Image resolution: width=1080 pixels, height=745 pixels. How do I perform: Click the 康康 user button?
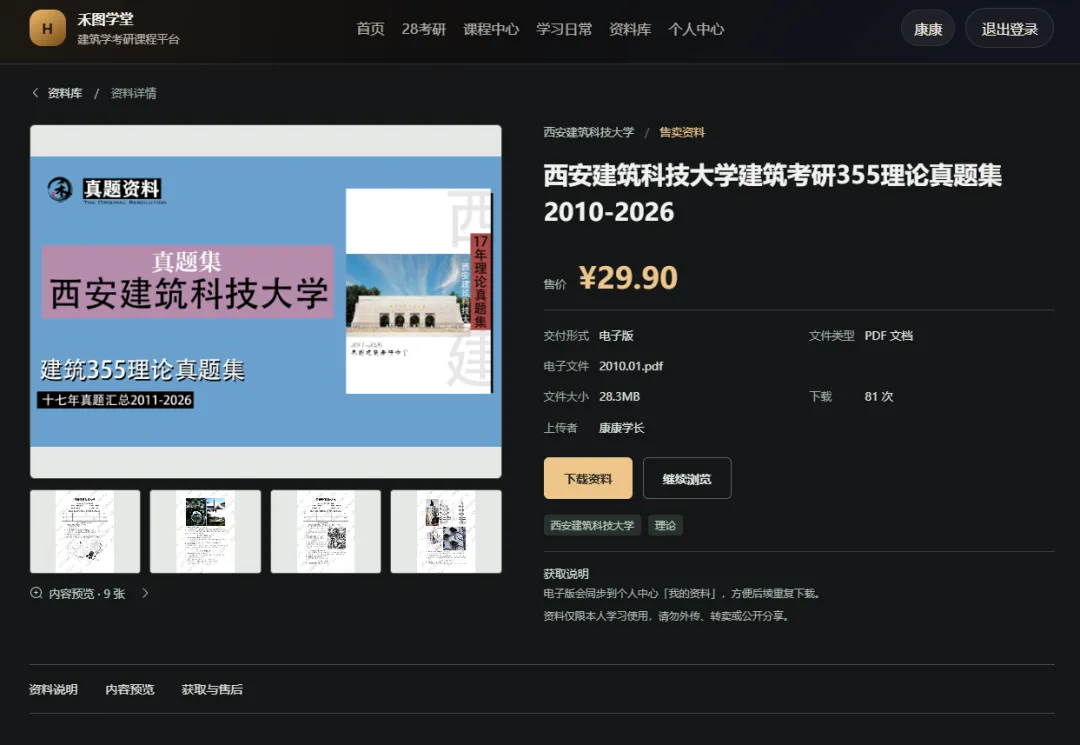pos(928,29)
